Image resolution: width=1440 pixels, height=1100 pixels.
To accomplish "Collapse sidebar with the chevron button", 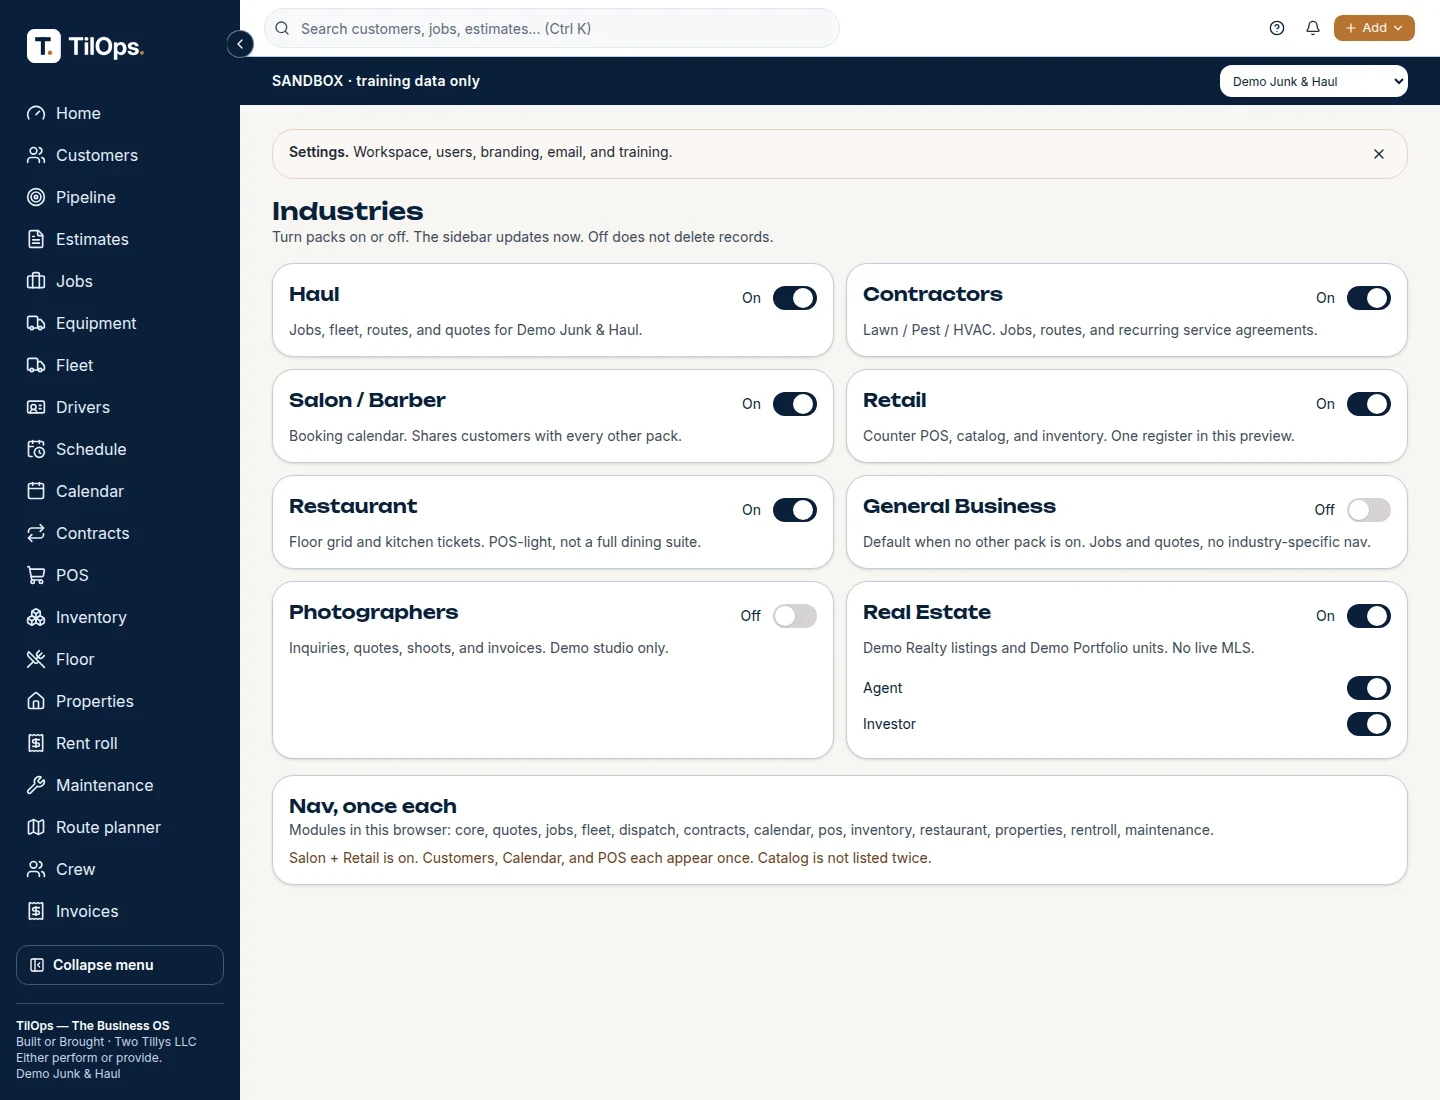I will click(x=240, y=44).
